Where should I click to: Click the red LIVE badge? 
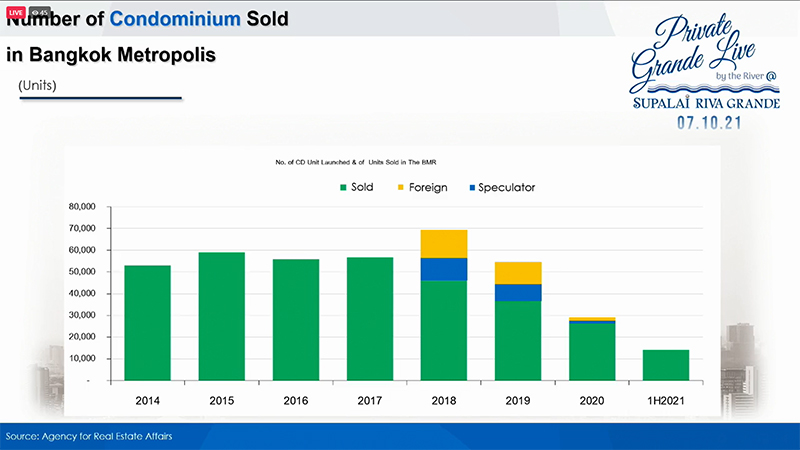15,12
